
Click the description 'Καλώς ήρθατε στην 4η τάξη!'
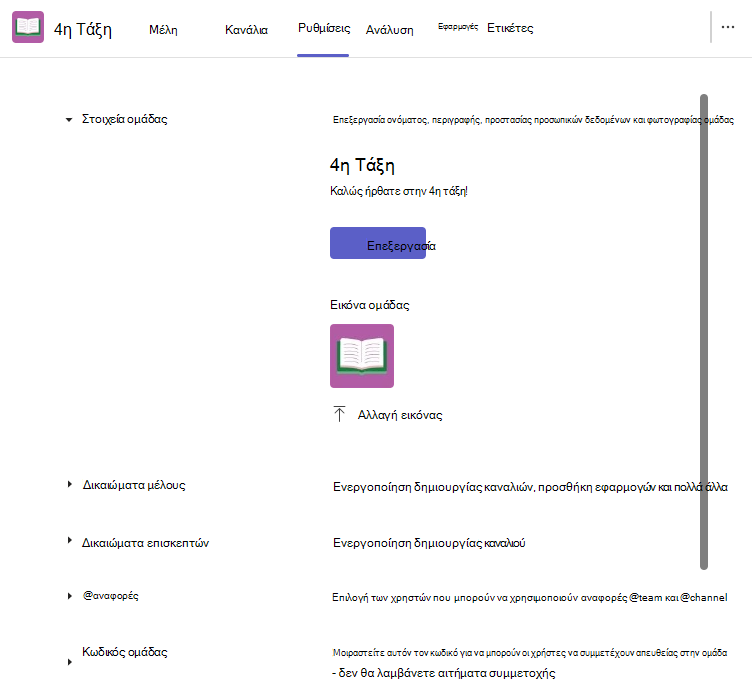pos(399,191)
